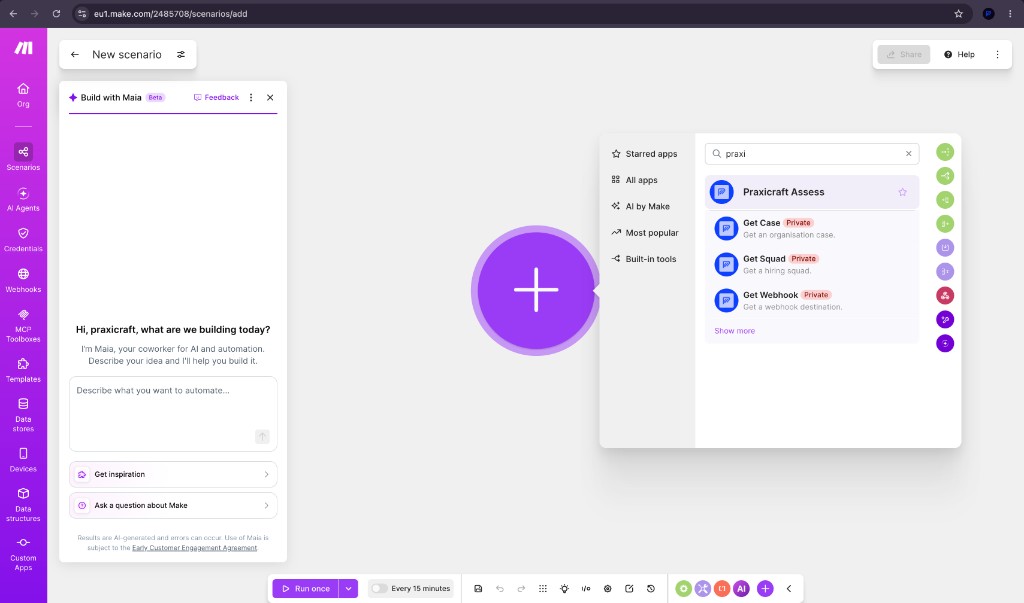Expand Get inspiration option

[173, 474]
